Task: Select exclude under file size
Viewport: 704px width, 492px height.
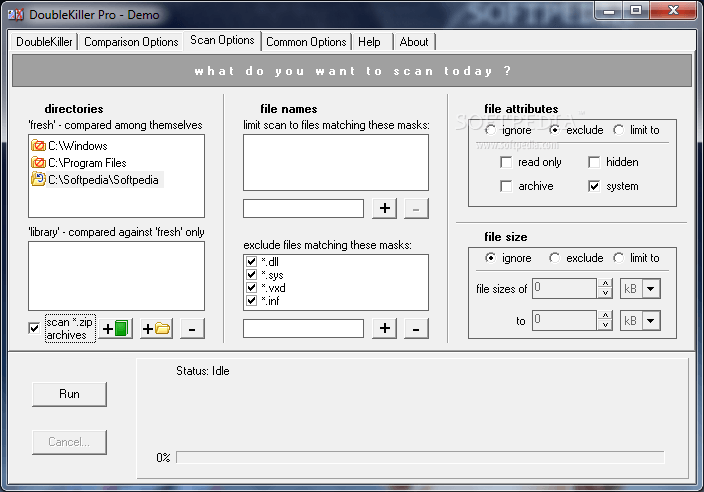Action: pyautogui.click(x=554, y=258)
